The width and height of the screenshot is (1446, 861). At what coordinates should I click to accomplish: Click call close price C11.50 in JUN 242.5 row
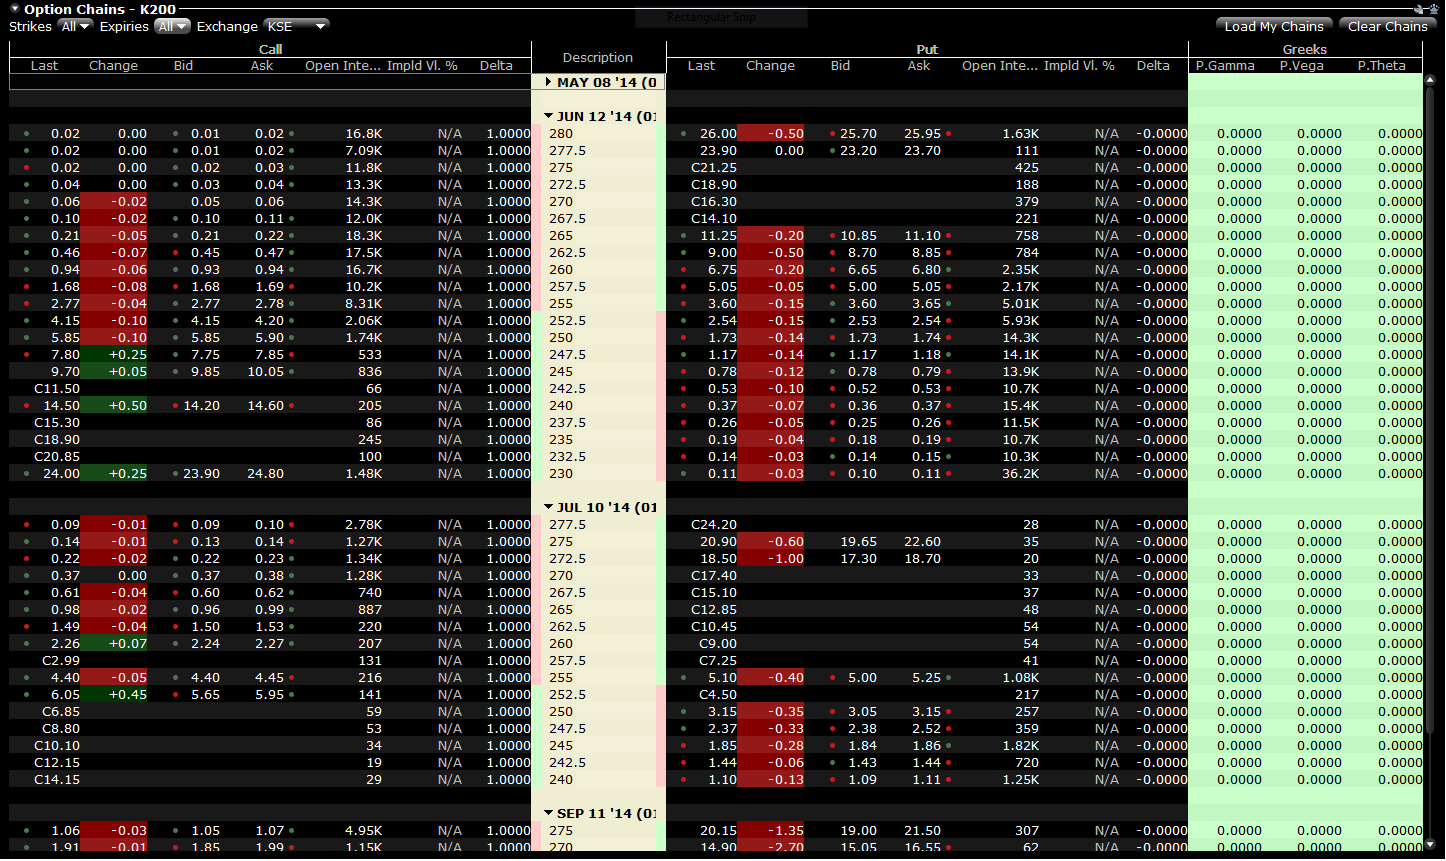click(x=57, y=389)
